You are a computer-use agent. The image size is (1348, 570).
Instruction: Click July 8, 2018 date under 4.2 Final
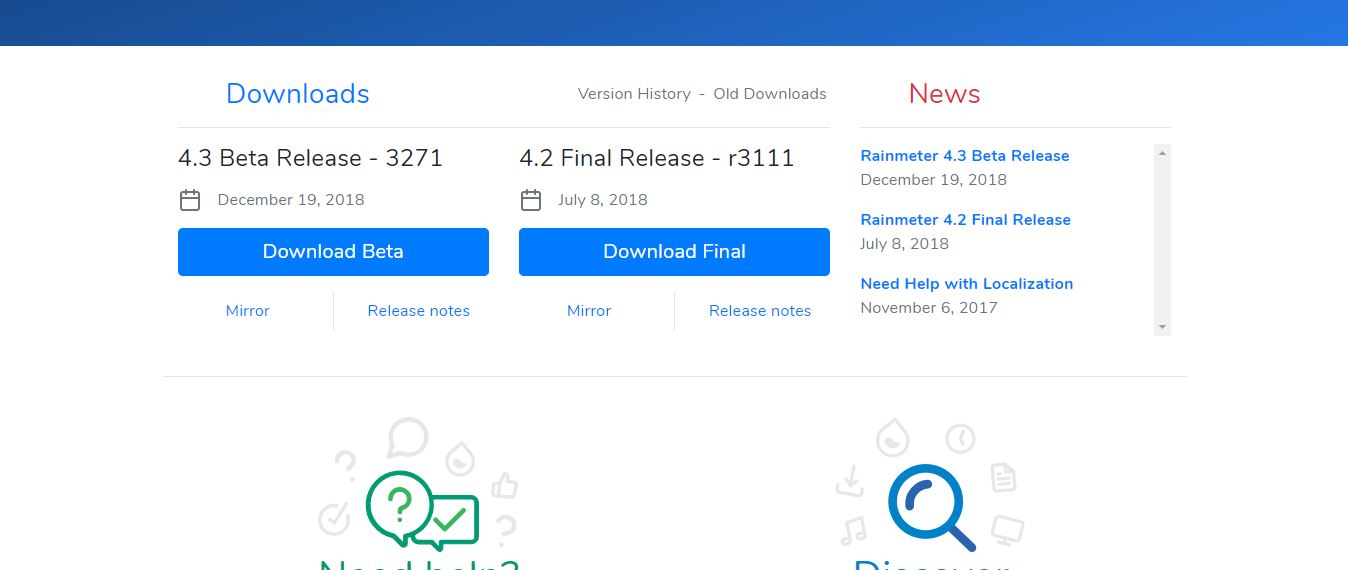[603, 200]
